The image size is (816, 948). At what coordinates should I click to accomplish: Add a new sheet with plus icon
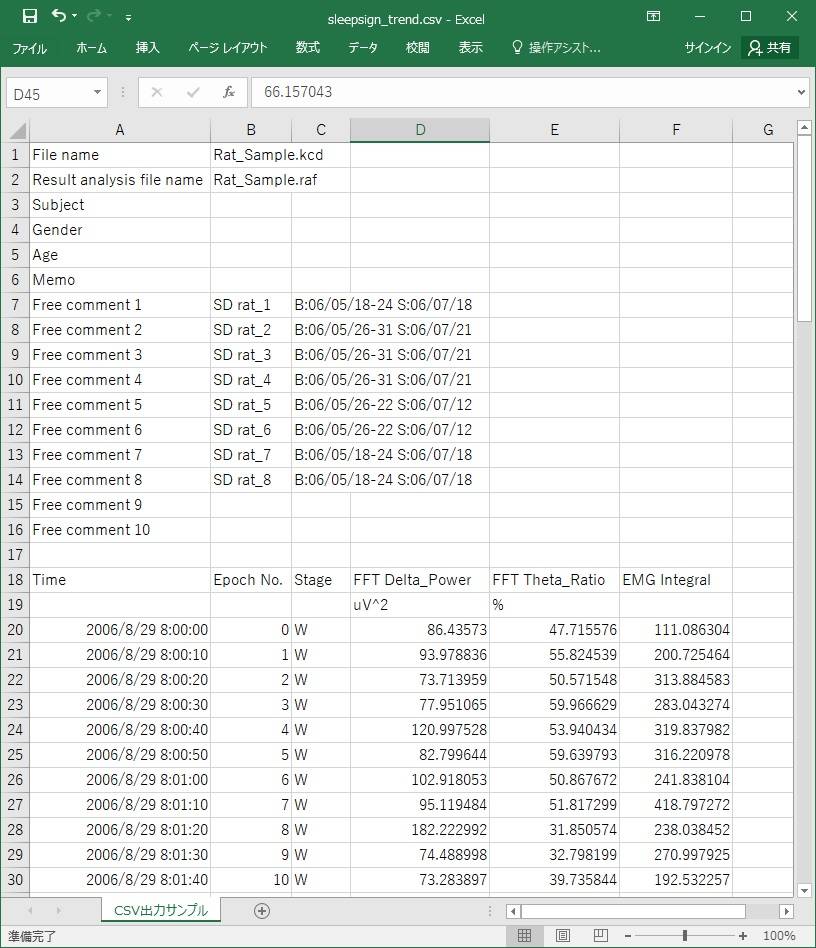click(262, 910)
